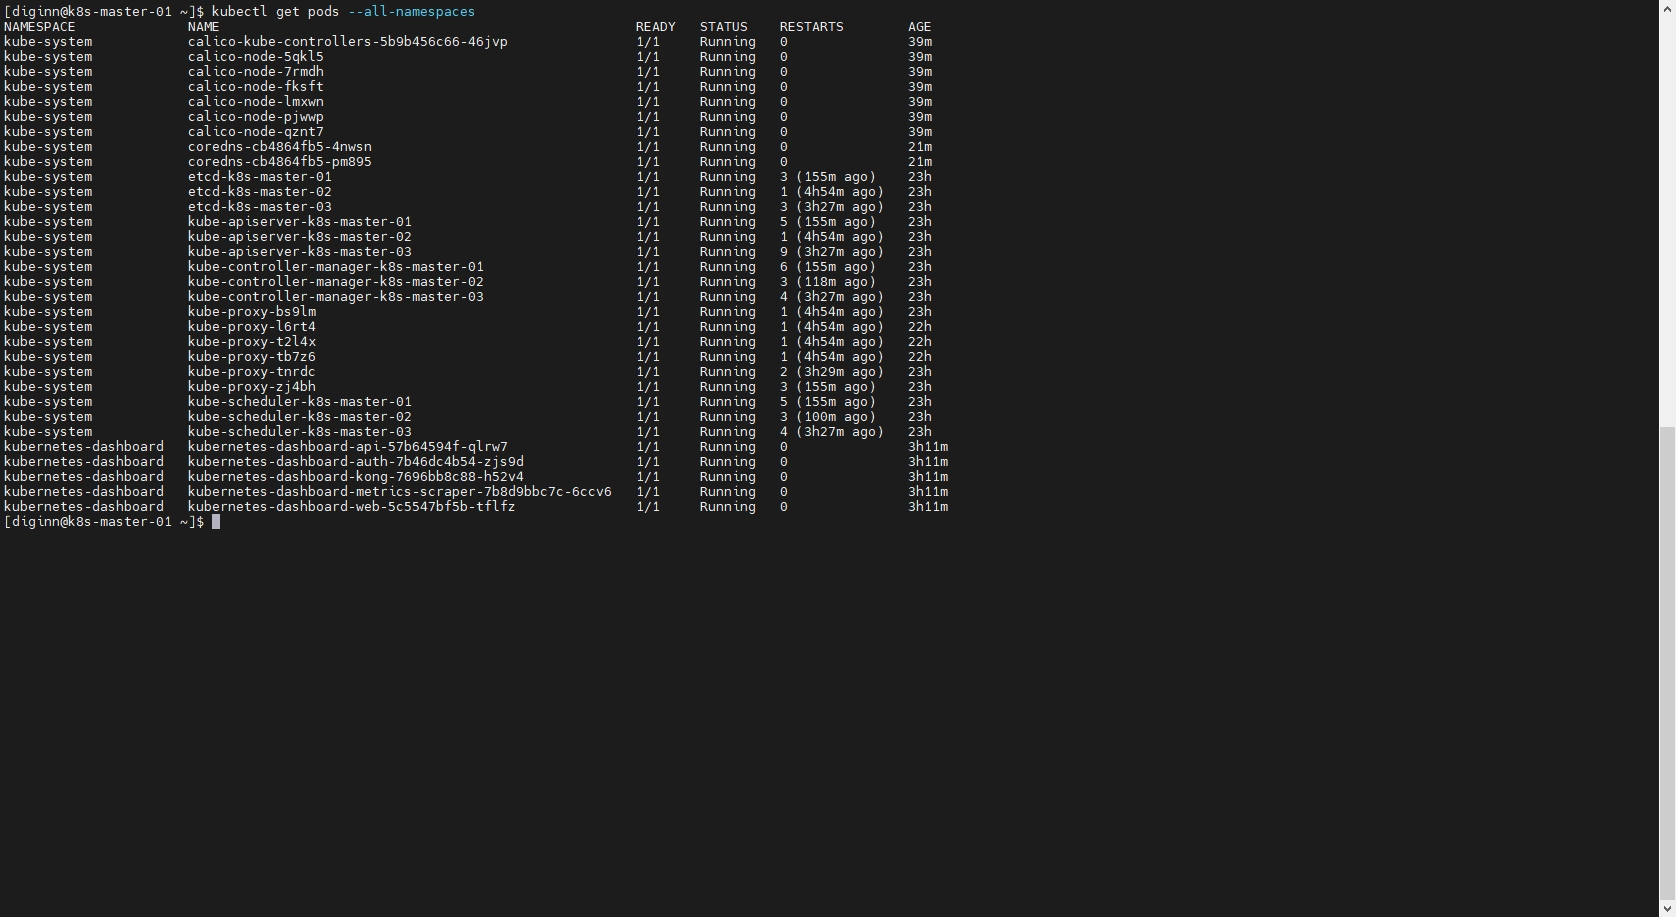Click pod name coredns-cb4864fb5-4nwsn
Screen dimensions: 1676x917
[279, 147]
